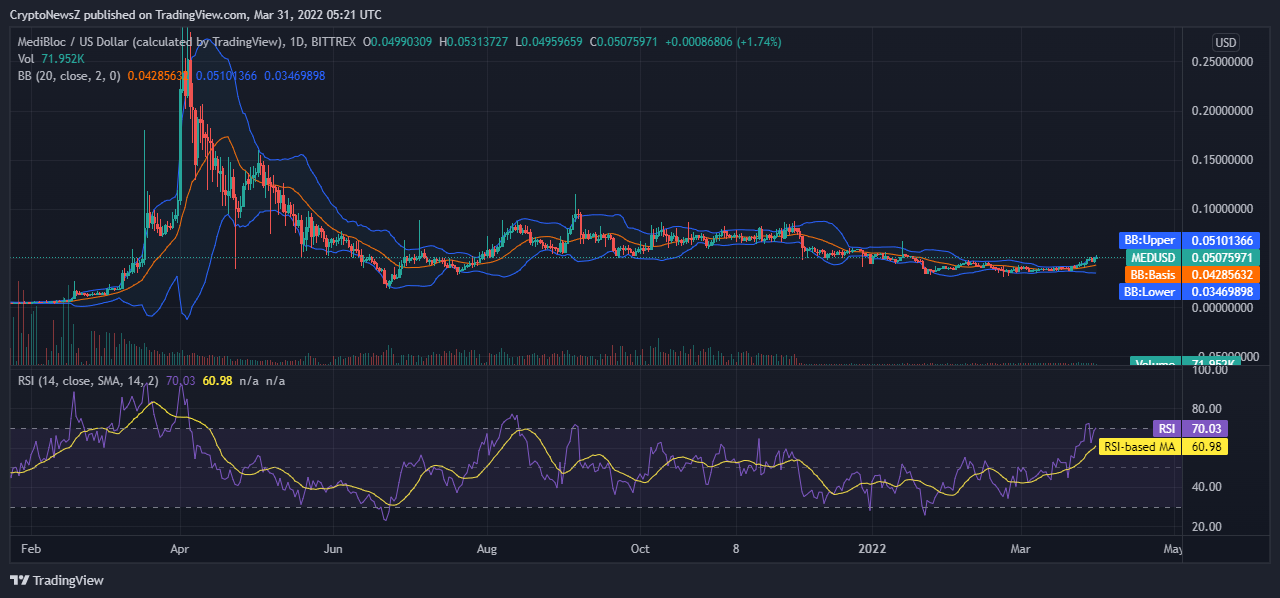This screenshot has width=1280, height=598.
Task: Select the Aug label on time axis
Action: [x=487, y=549]
